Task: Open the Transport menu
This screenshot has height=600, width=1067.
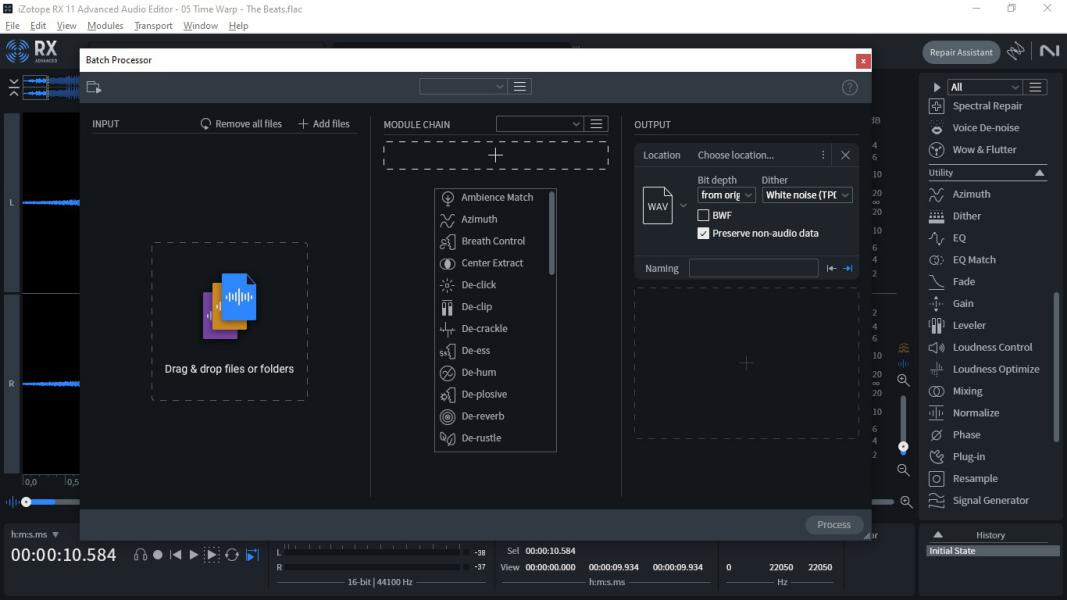Action: [x=153, y=26]
